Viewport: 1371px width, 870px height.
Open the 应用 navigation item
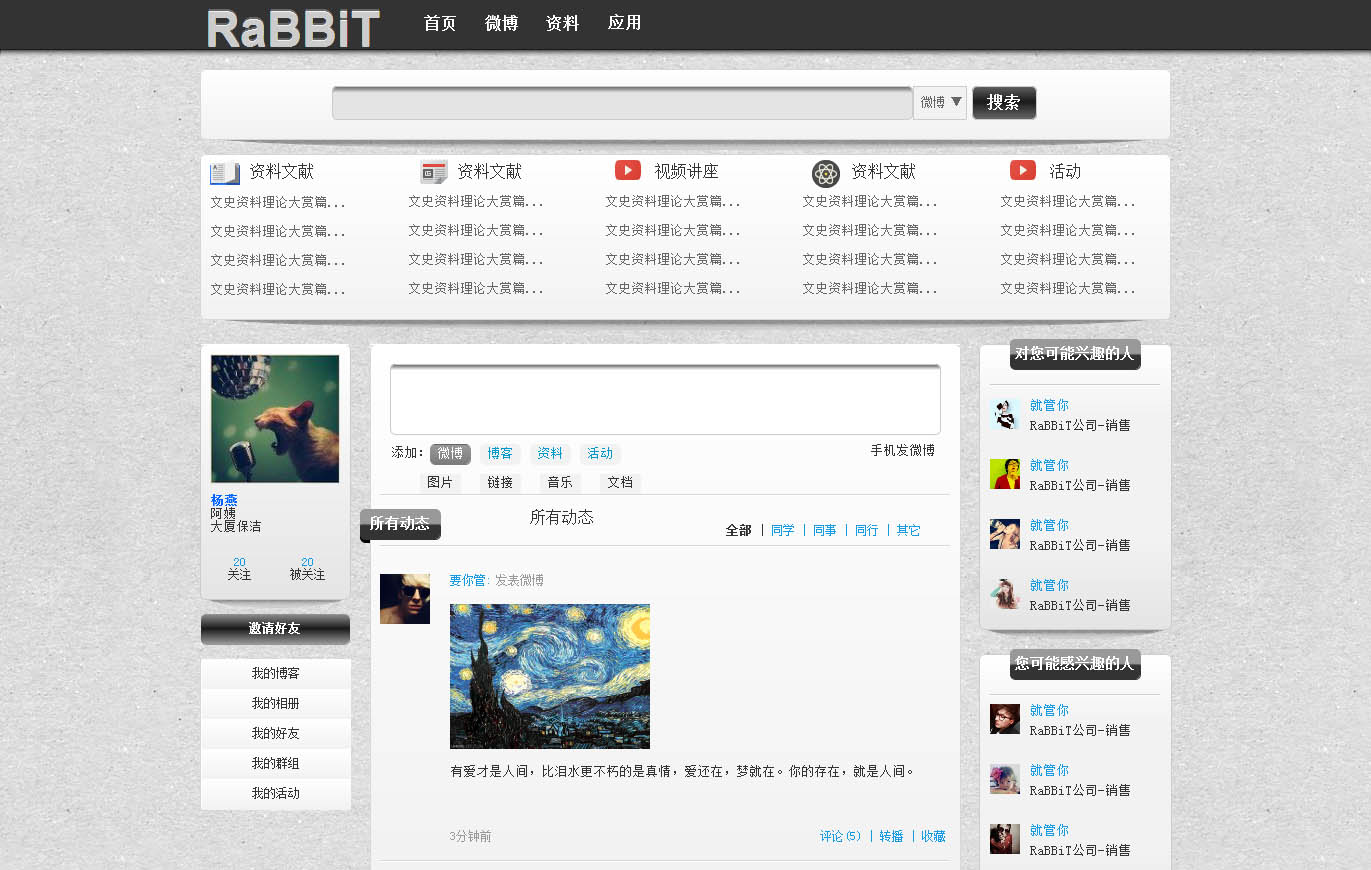[x=624, y=23]
